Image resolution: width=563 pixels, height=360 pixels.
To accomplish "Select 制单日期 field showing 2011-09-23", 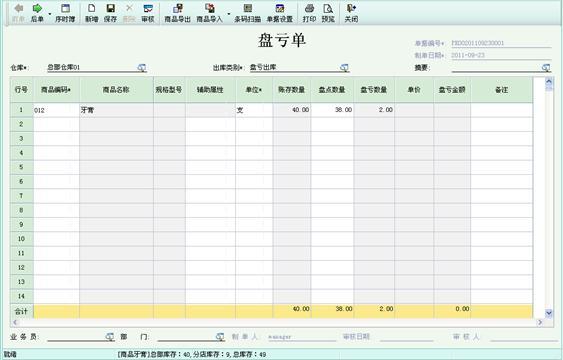I will 501,55.
